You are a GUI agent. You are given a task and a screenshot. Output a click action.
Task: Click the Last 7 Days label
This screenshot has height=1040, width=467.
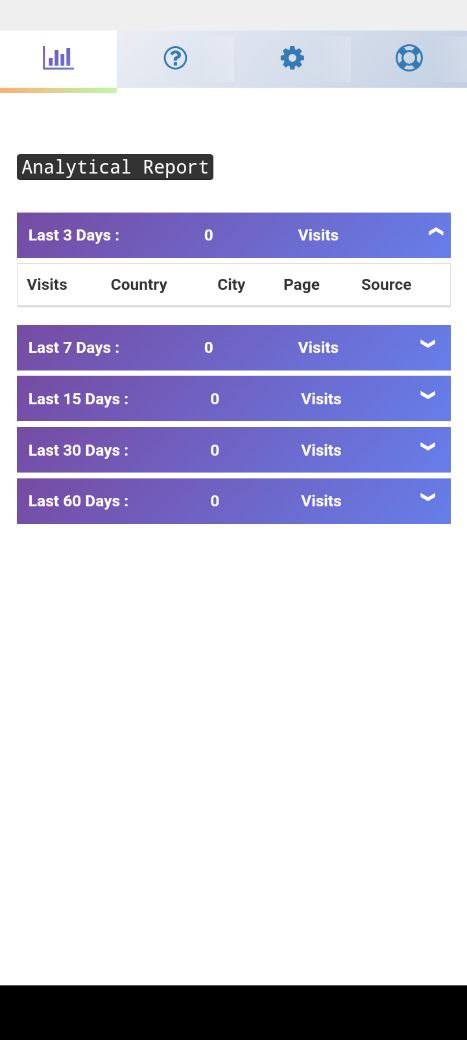point(74,348)
